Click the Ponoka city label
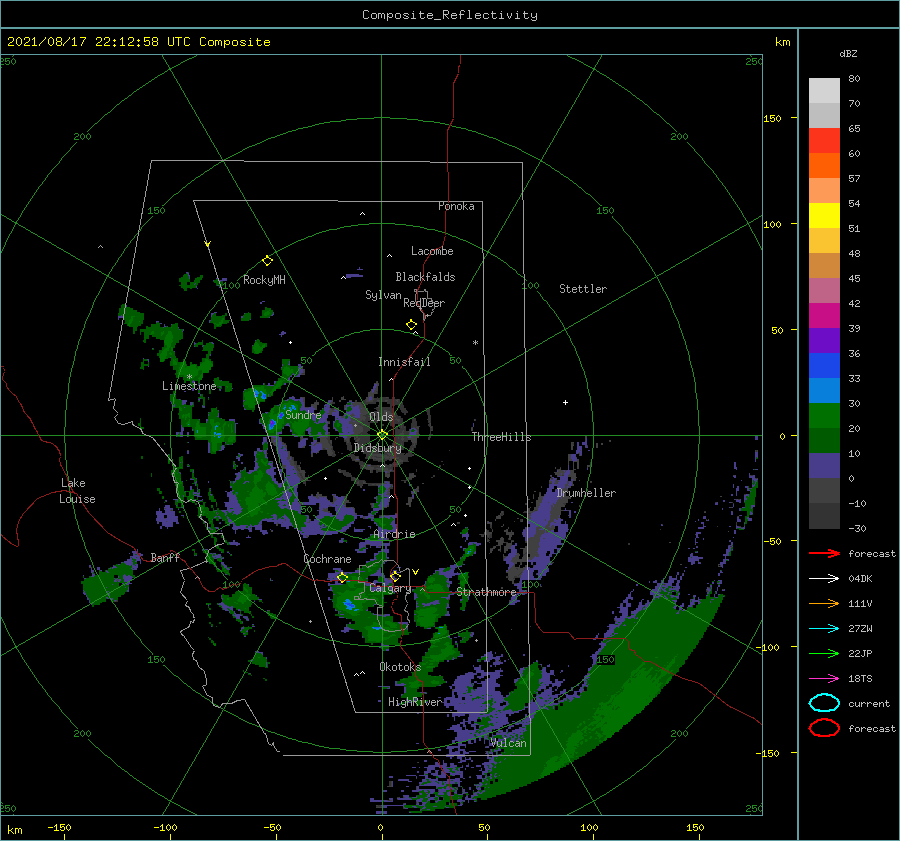900x841 pixels. tap(456, 206)
